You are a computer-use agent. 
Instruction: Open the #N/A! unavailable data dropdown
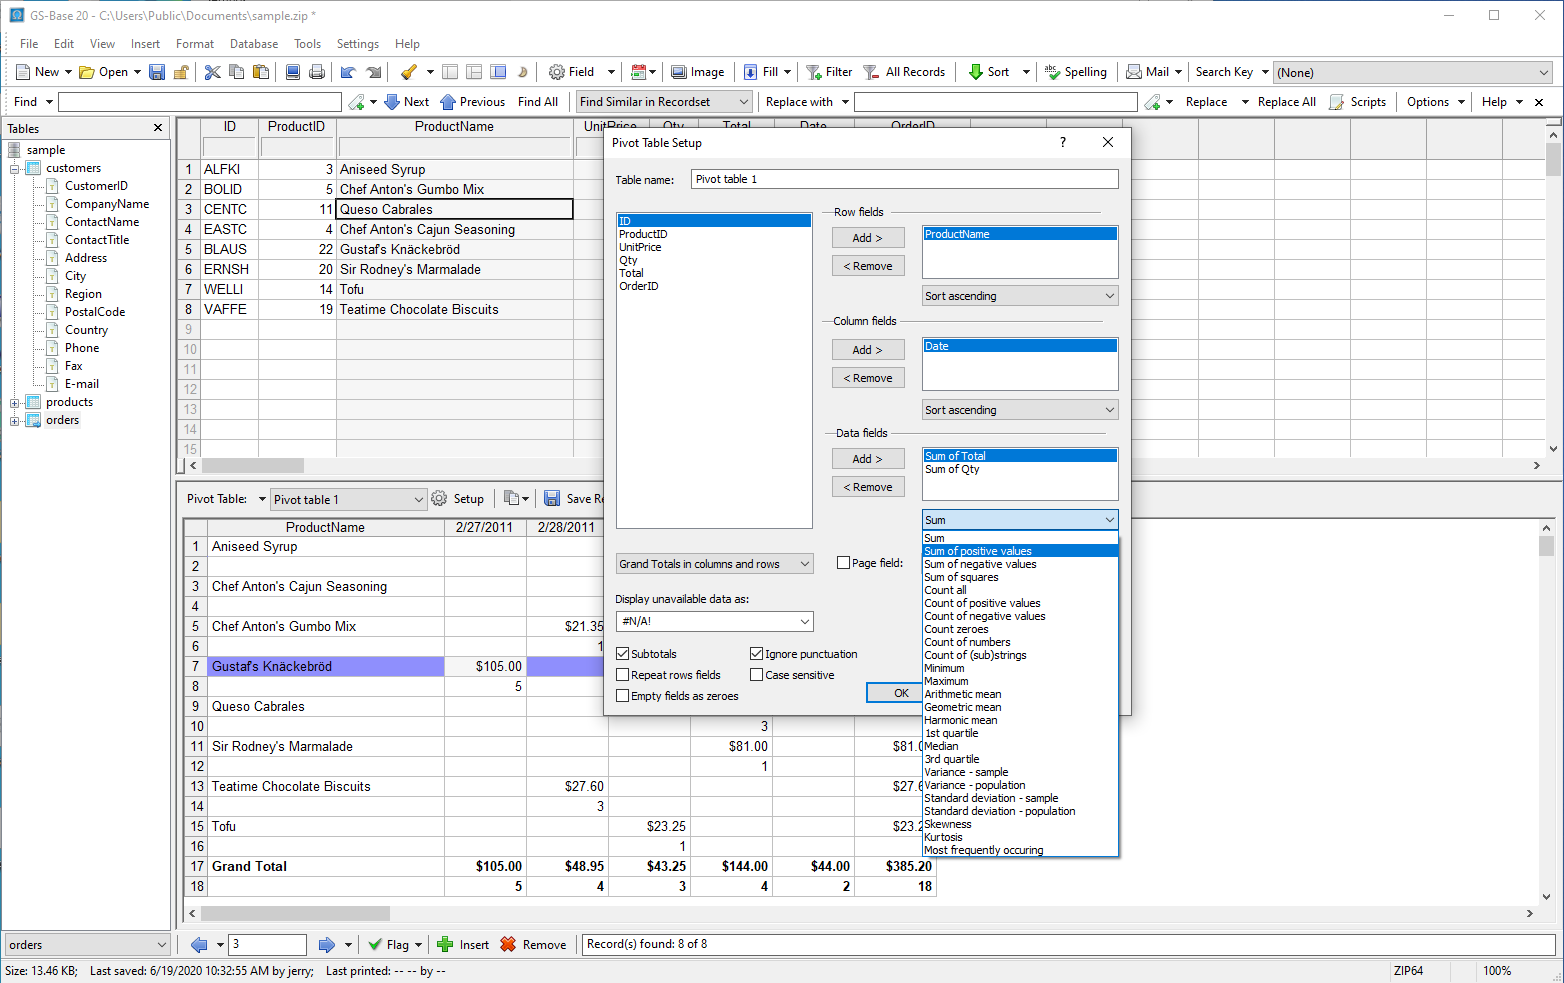[x=714, y=621]
